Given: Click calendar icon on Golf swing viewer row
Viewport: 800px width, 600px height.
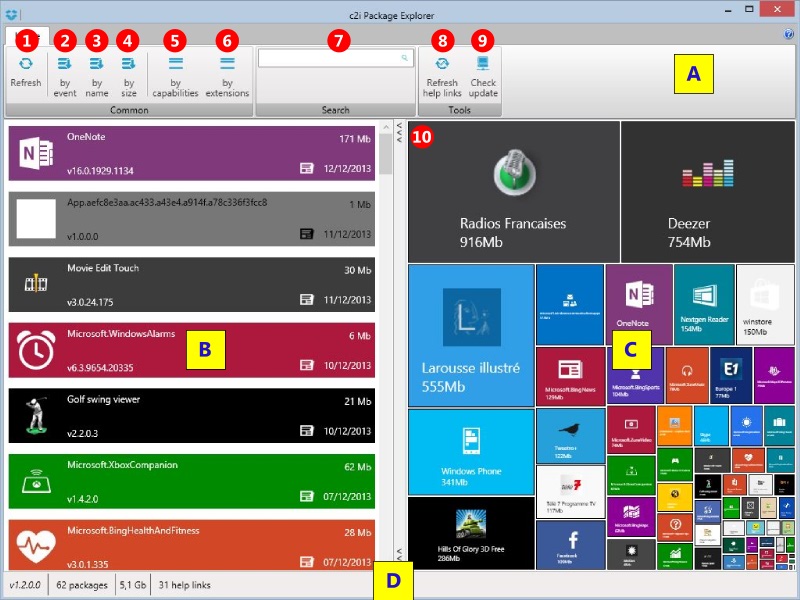Looking at the screenshot, I should [x=307, y=431].
